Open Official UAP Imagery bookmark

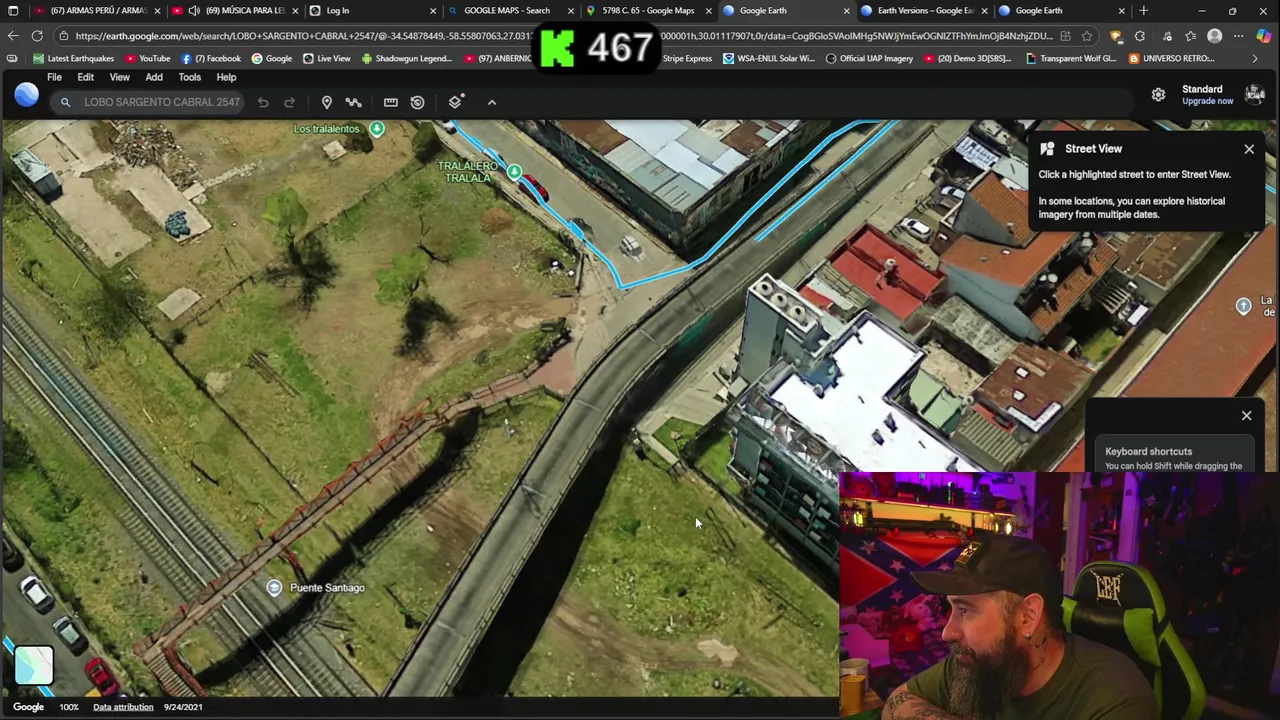tap(869, 58)
